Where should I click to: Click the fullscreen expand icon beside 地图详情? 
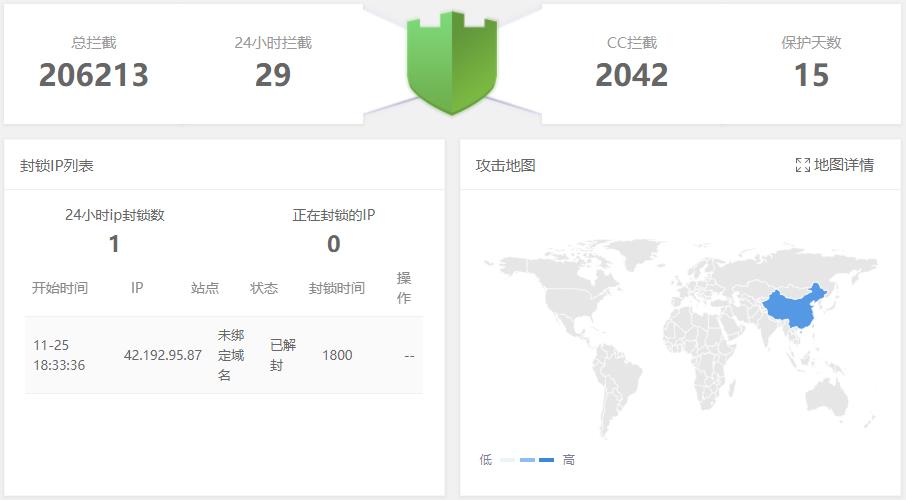pos(803,165)
